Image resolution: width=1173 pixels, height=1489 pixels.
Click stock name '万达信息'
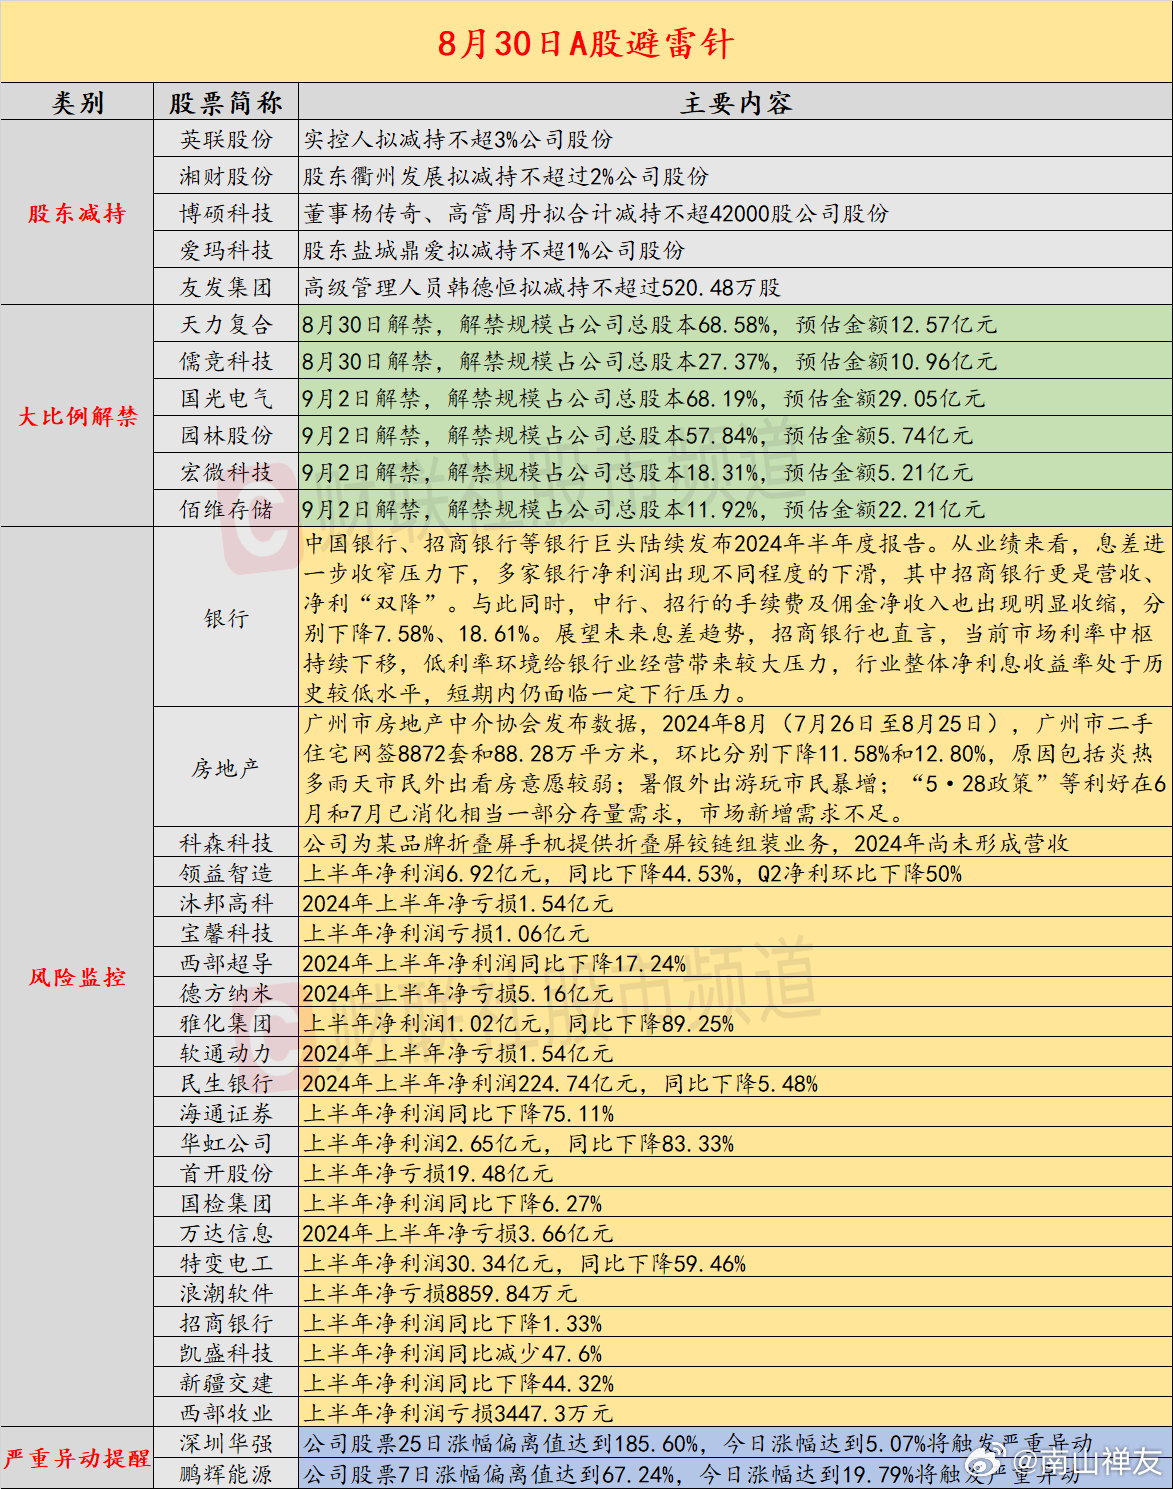coord(226,1233)
